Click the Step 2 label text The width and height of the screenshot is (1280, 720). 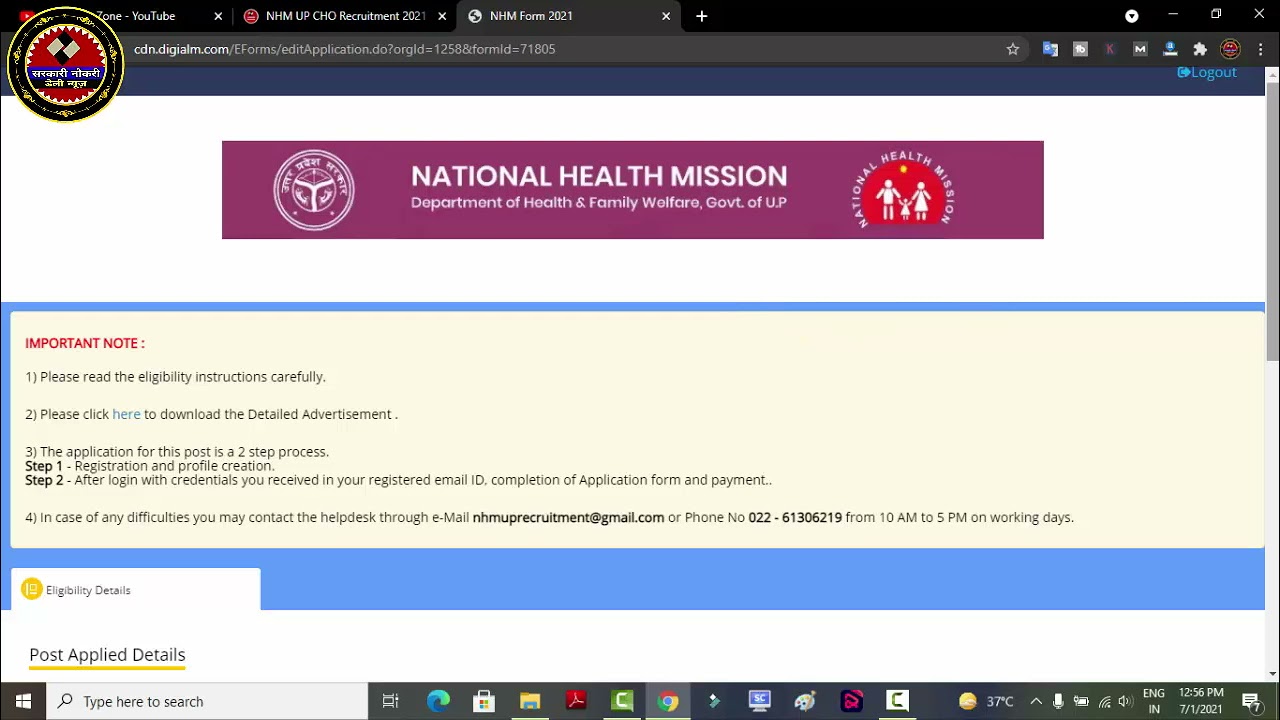pos(44,480)
